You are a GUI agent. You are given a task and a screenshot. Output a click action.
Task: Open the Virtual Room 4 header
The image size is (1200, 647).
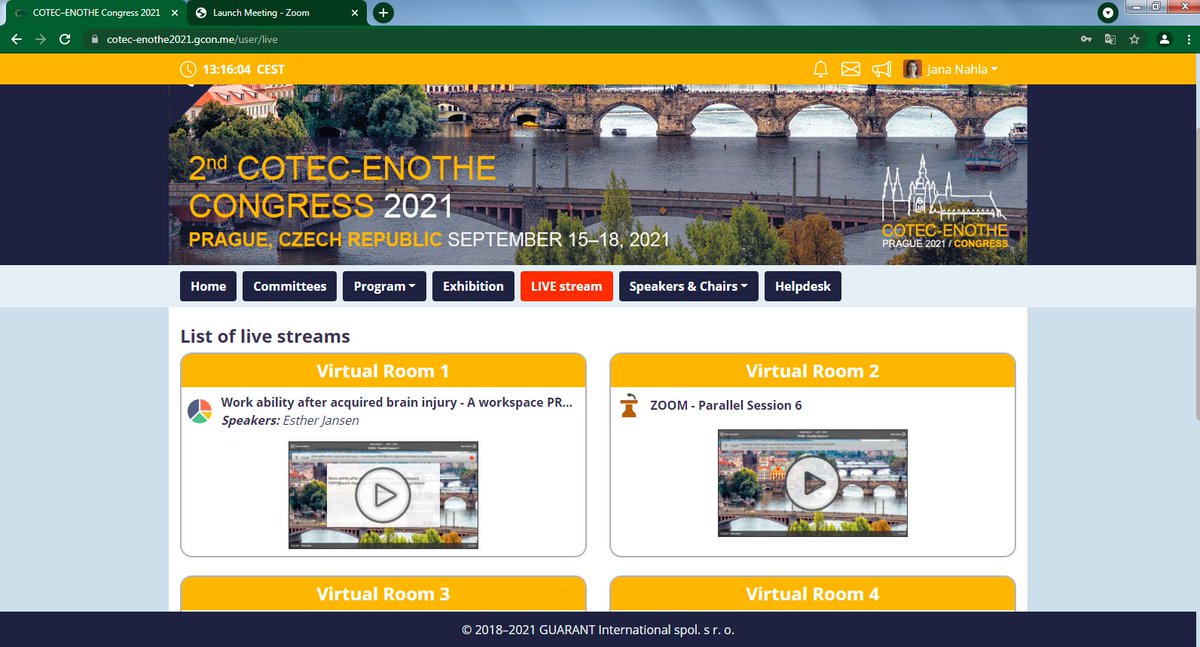[x=812, y=594]
